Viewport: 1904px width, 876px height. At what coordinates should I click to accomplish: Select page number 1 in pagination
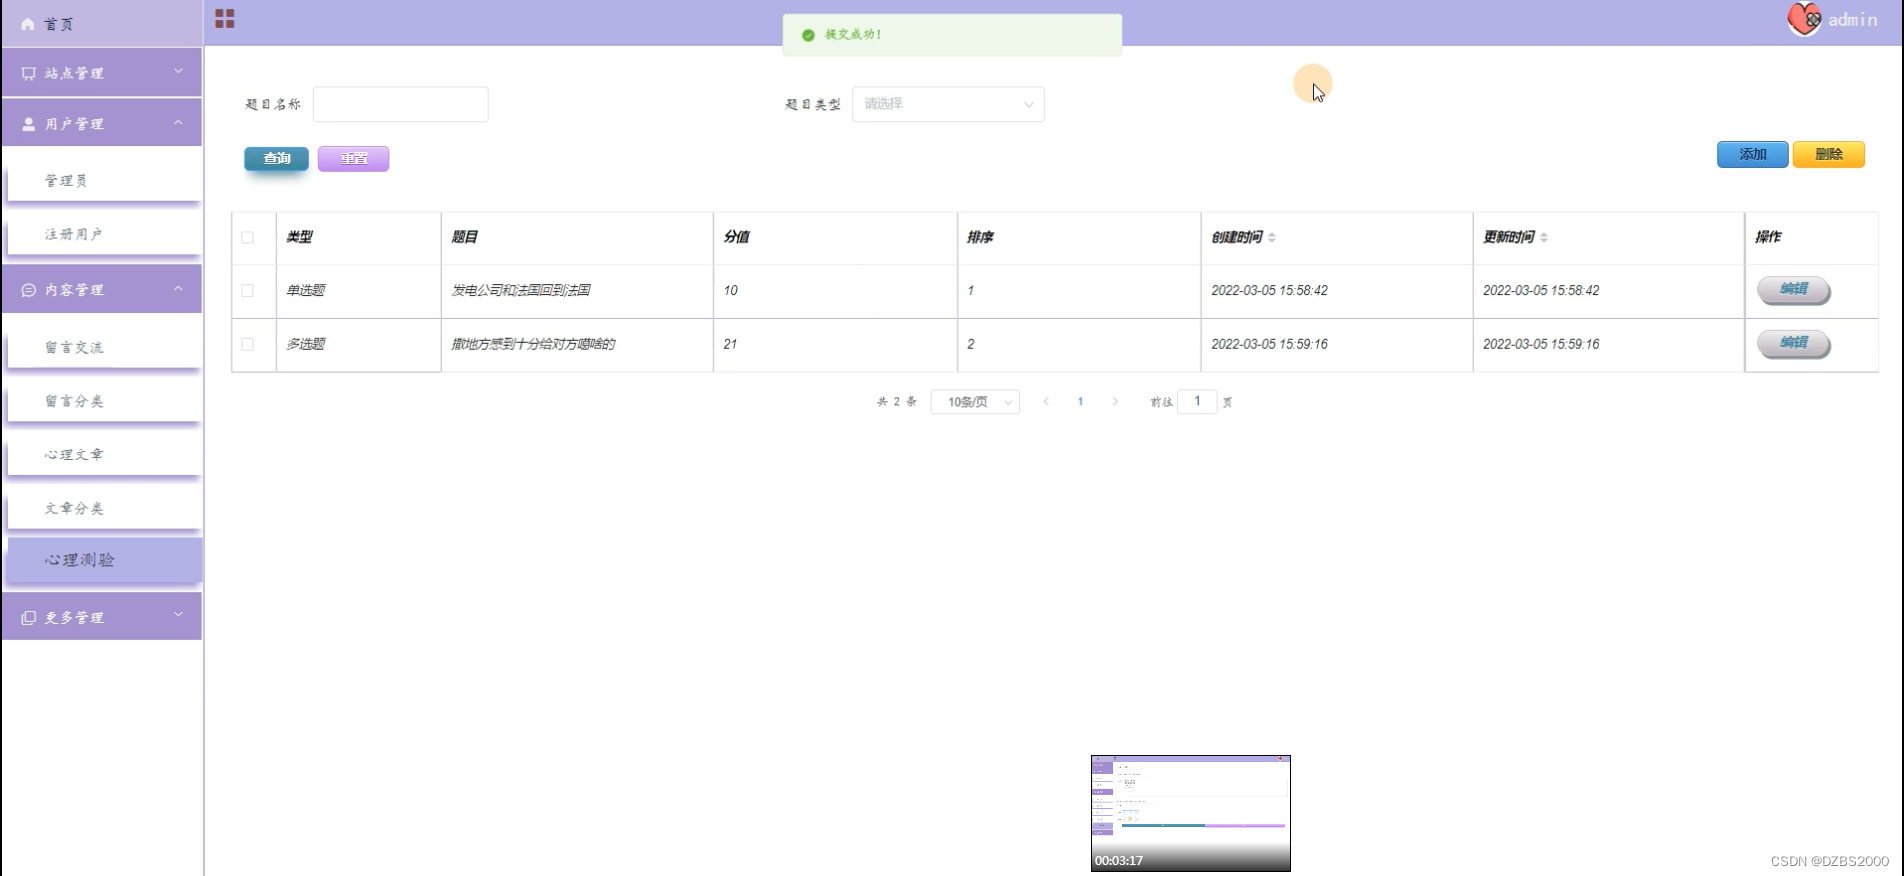pos(1080,401)
